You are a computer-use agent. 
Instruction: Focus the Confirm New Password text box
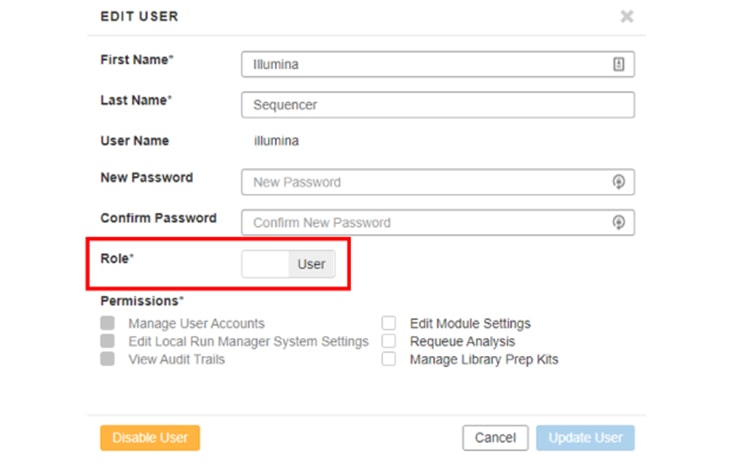[425, 222]
